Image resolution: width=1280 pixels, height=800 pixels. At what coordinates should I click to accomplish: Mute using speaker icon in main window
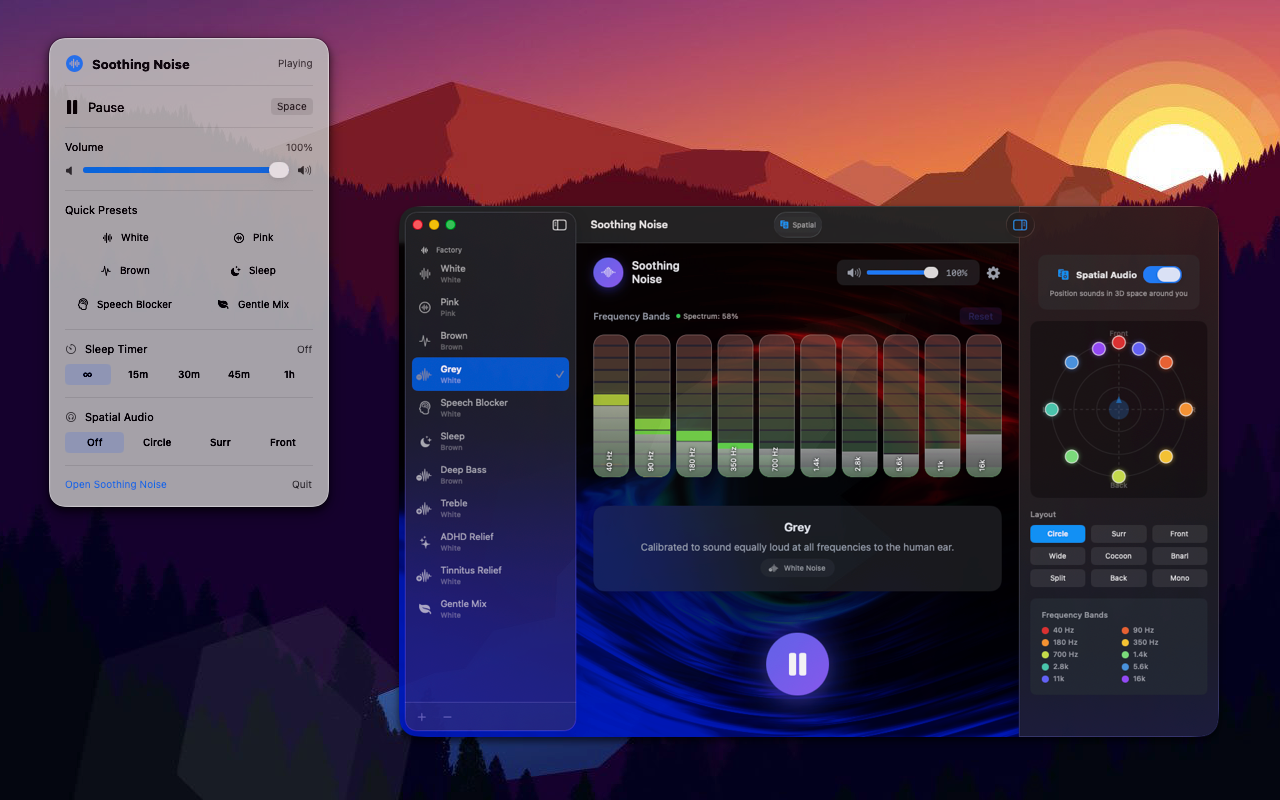coord(853,273)
